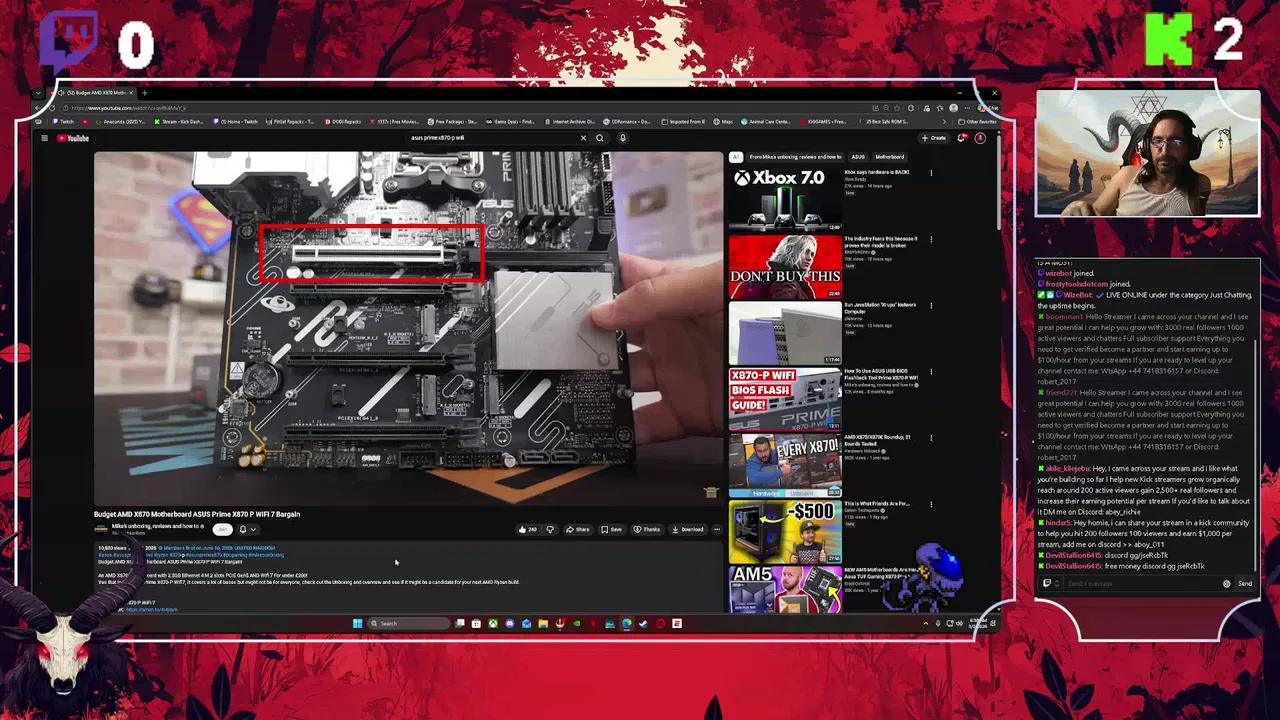Viewport: 1280px width, 720px height.
Task: Download the current video
Action: (688, 529)
